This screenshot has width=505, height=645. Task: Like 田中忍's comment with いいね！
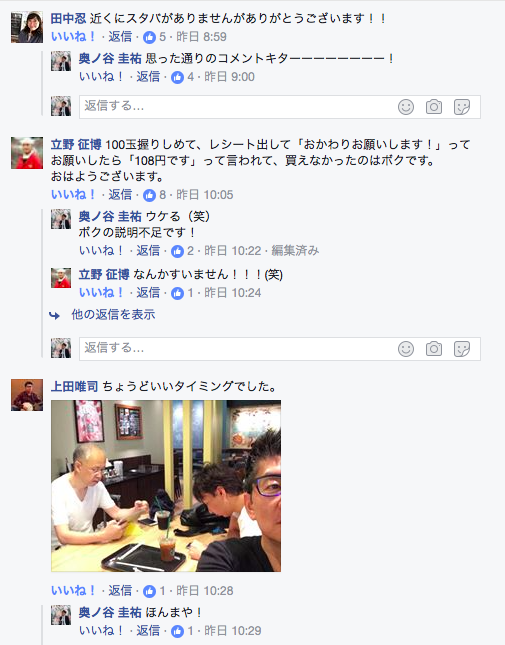[x=73, y=37]
